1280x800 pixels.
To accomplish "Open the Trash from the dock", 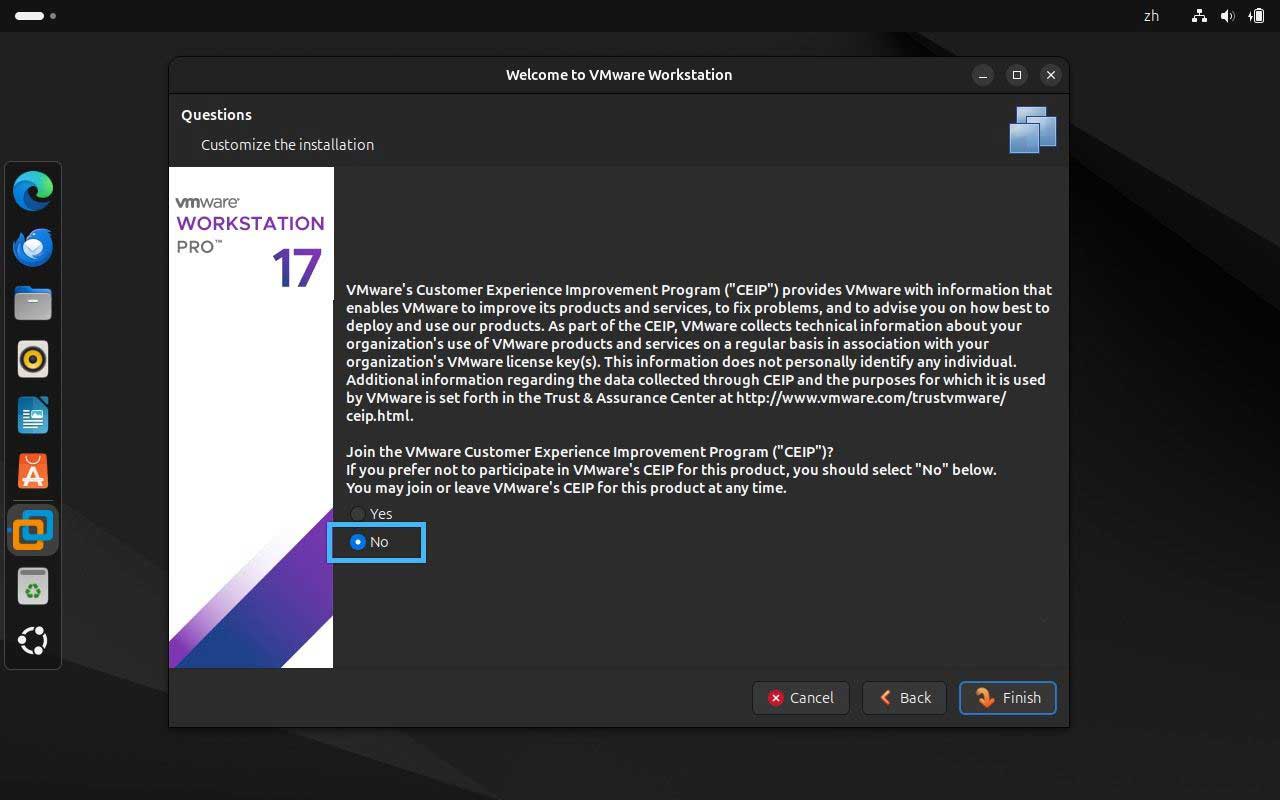I will coord(33,587).
